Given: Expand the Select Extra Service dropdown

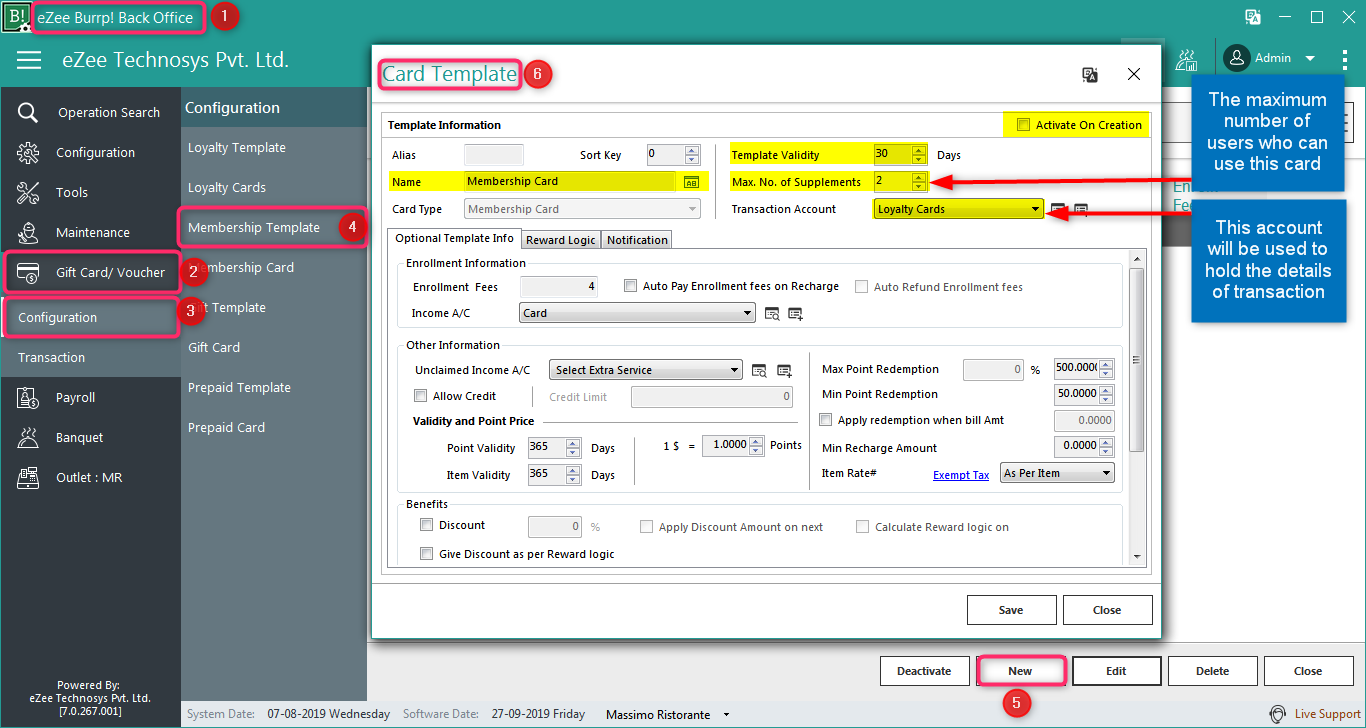Looking at the screenshot, I should [x=646, y=370].
